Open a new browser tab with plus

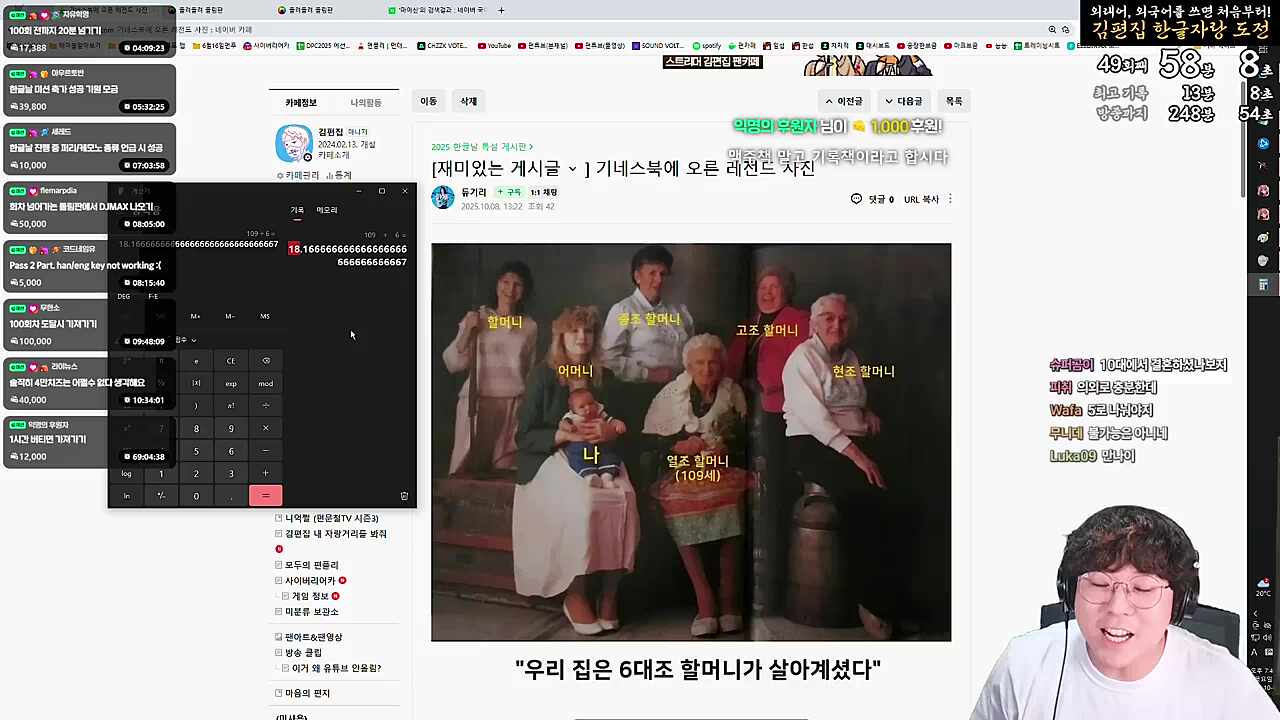[501, 10]
